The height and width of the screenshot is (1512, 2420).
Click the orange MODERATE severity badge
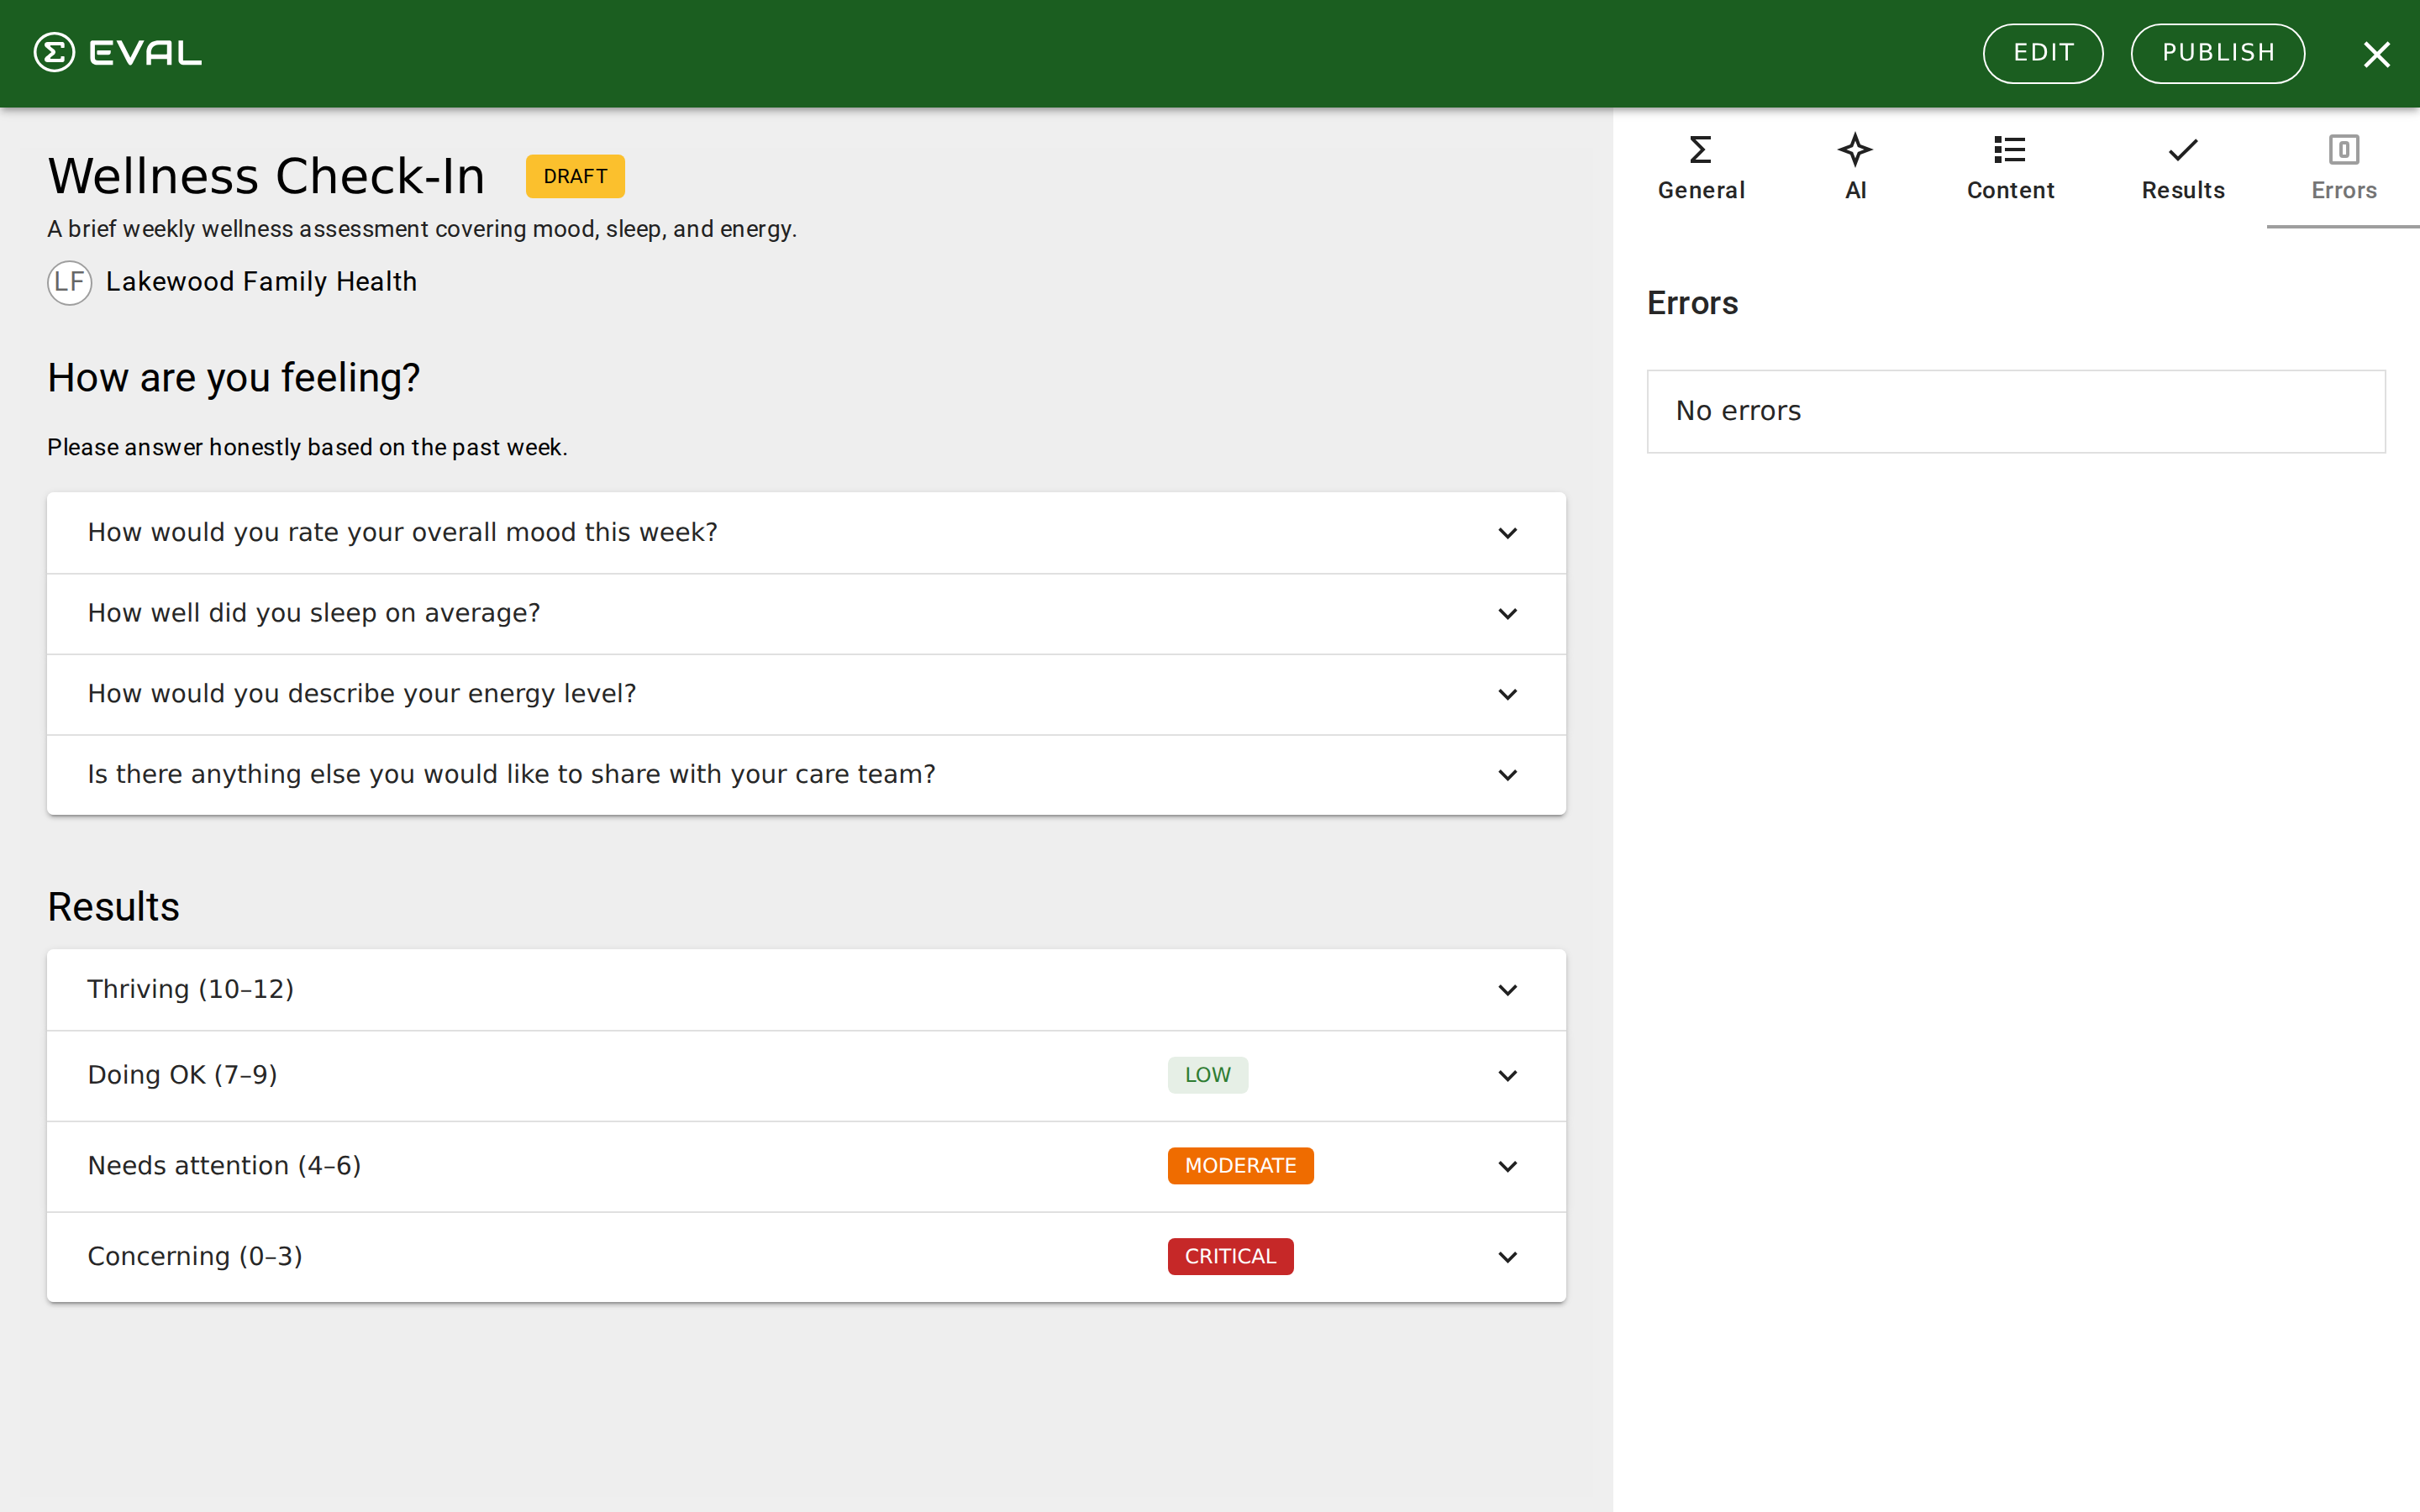tap(1240, 1166)
